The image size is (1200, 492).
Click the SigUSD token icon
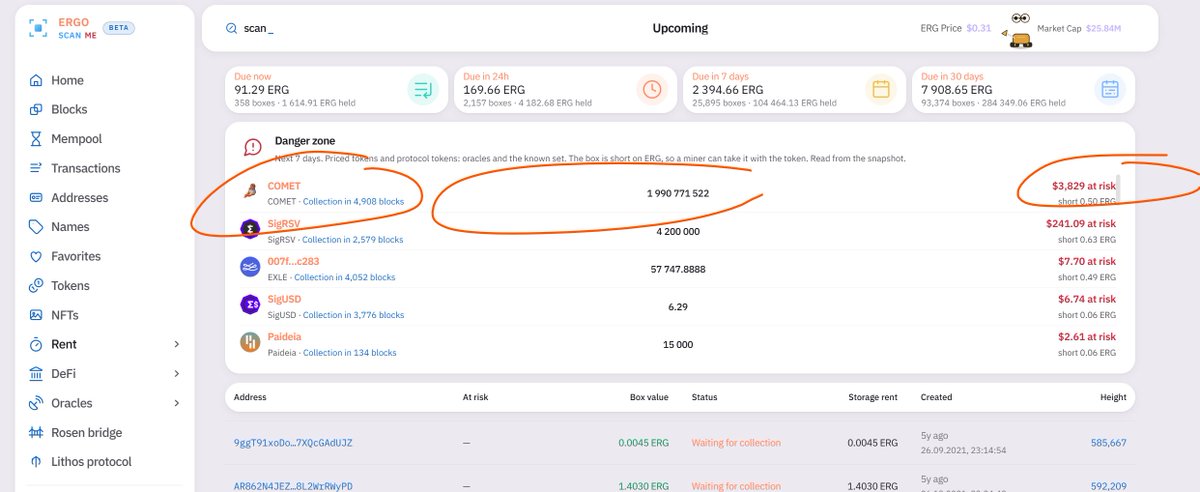click(x=250, y=304)
